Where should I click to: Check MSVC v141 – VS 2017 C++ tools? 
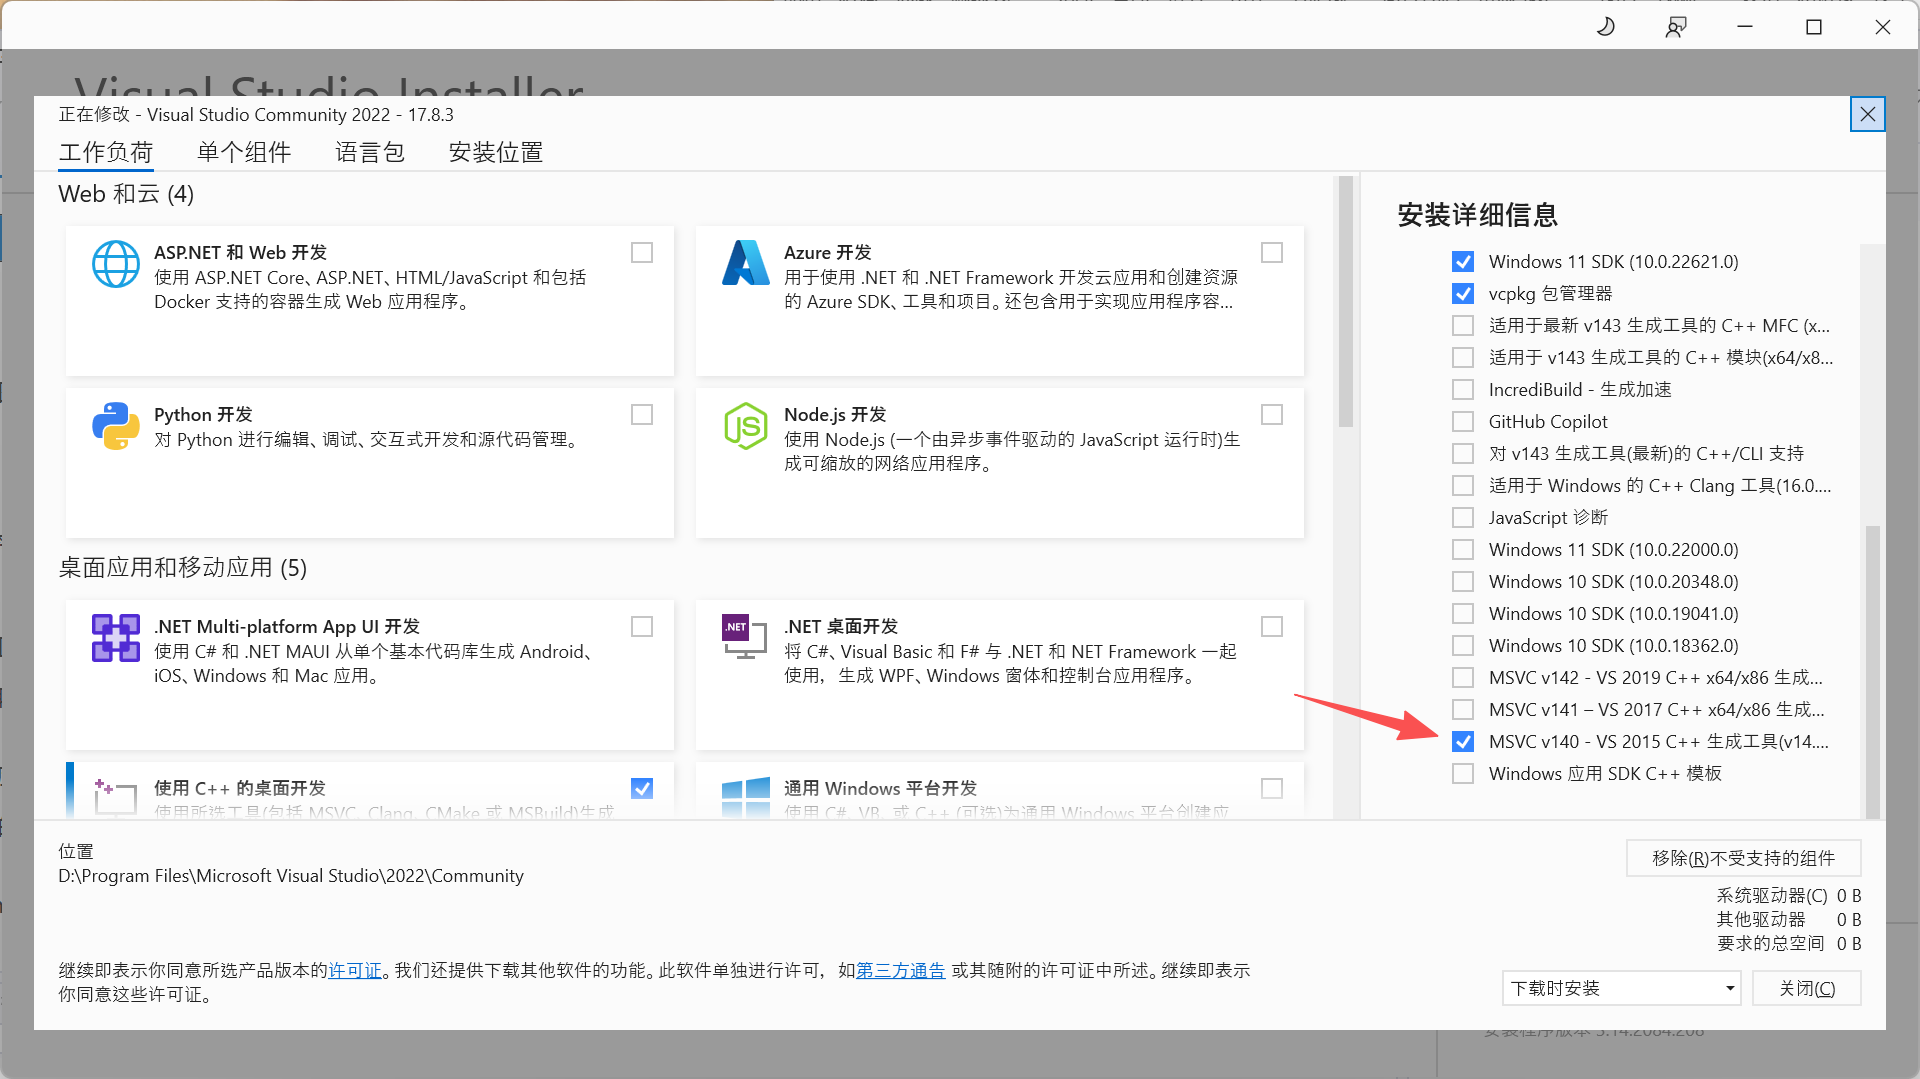(x=1463, y=710)
